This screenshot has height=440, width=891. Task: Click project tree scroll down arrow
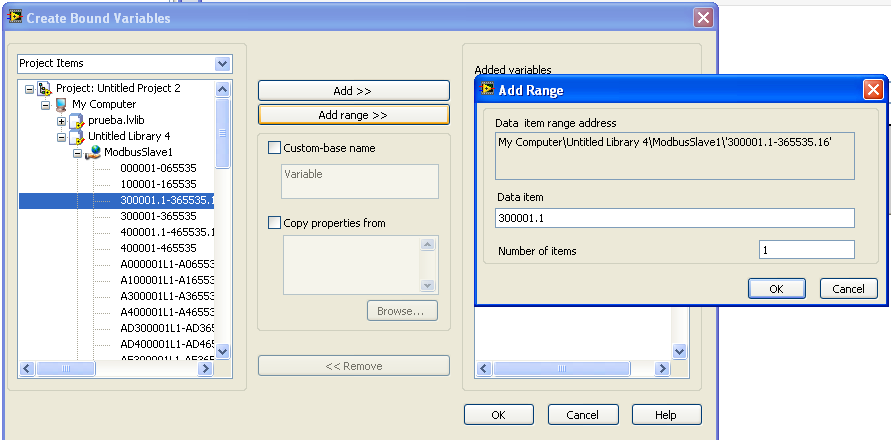pos(223,352)
